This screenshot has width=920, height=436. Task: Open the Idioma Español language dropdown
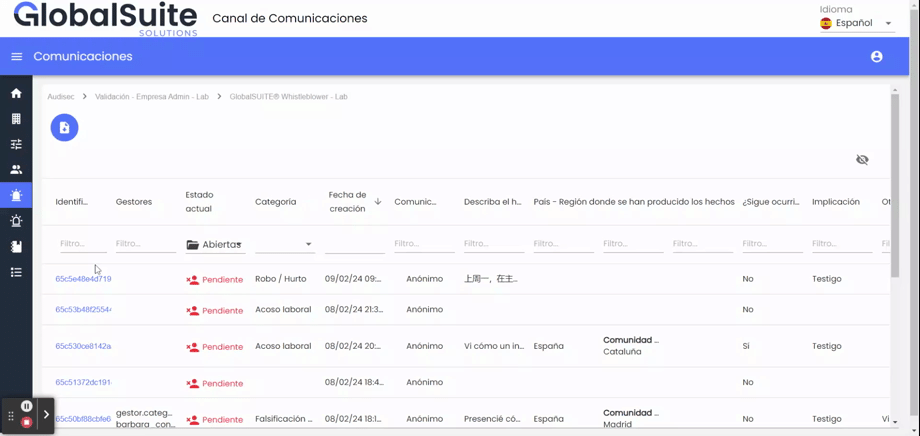tap(856, 23)
